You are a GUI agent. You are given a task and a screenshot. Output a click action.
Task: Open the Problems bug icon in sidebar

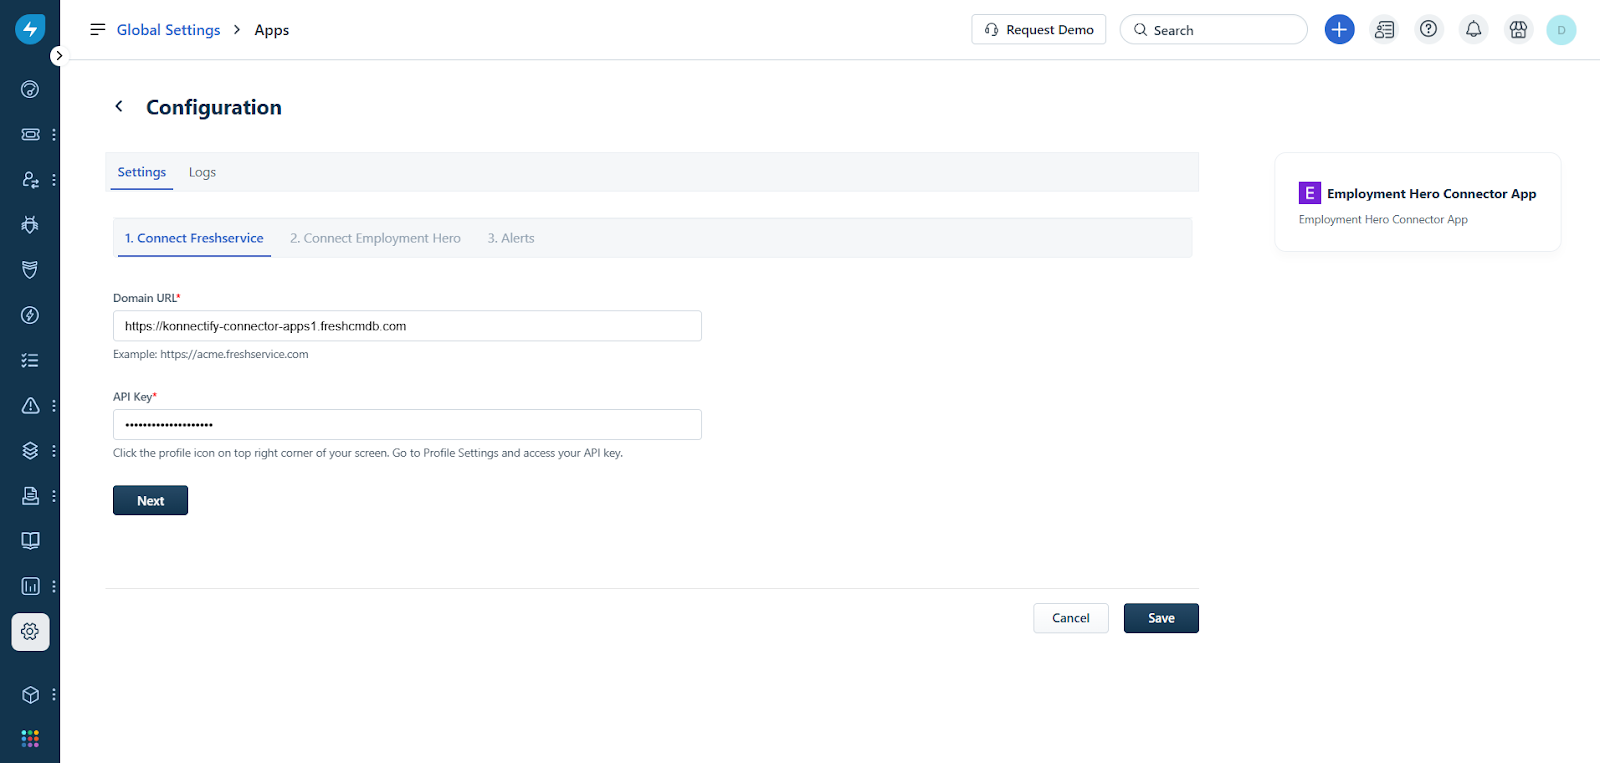[30, 225]
